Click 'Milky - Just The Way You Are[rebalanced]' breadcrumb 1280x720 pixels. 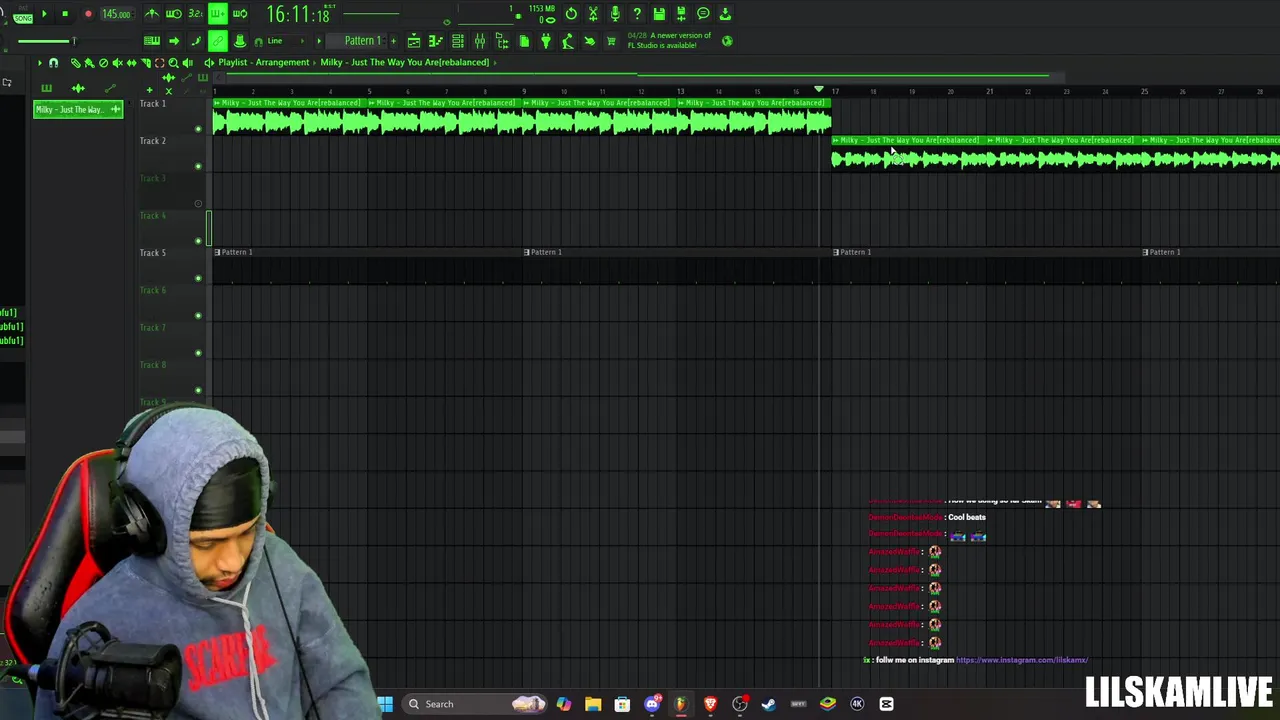tap(405, 62)
